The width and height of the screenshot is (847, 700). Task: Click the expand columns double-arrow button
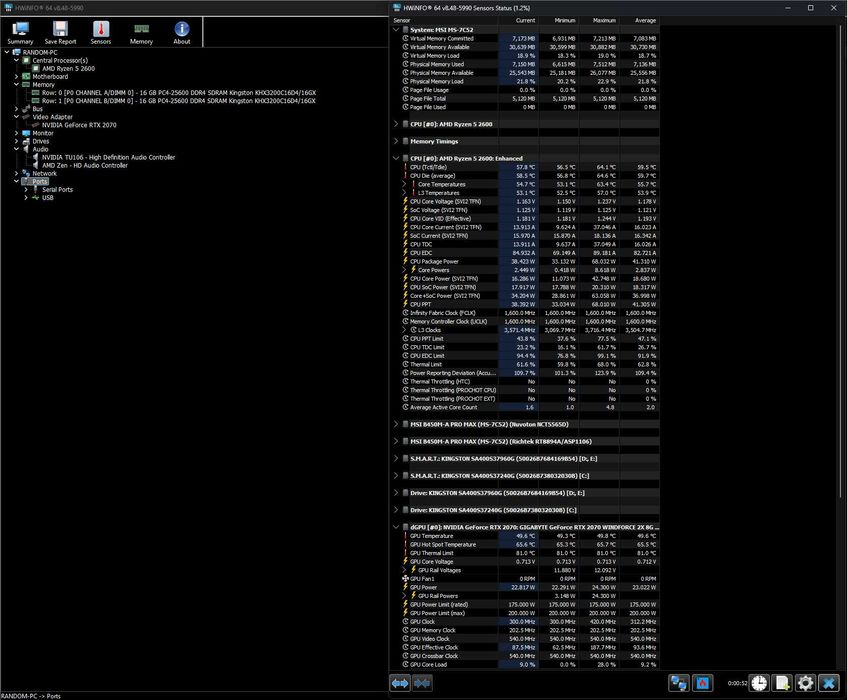(x=400, y=683)
